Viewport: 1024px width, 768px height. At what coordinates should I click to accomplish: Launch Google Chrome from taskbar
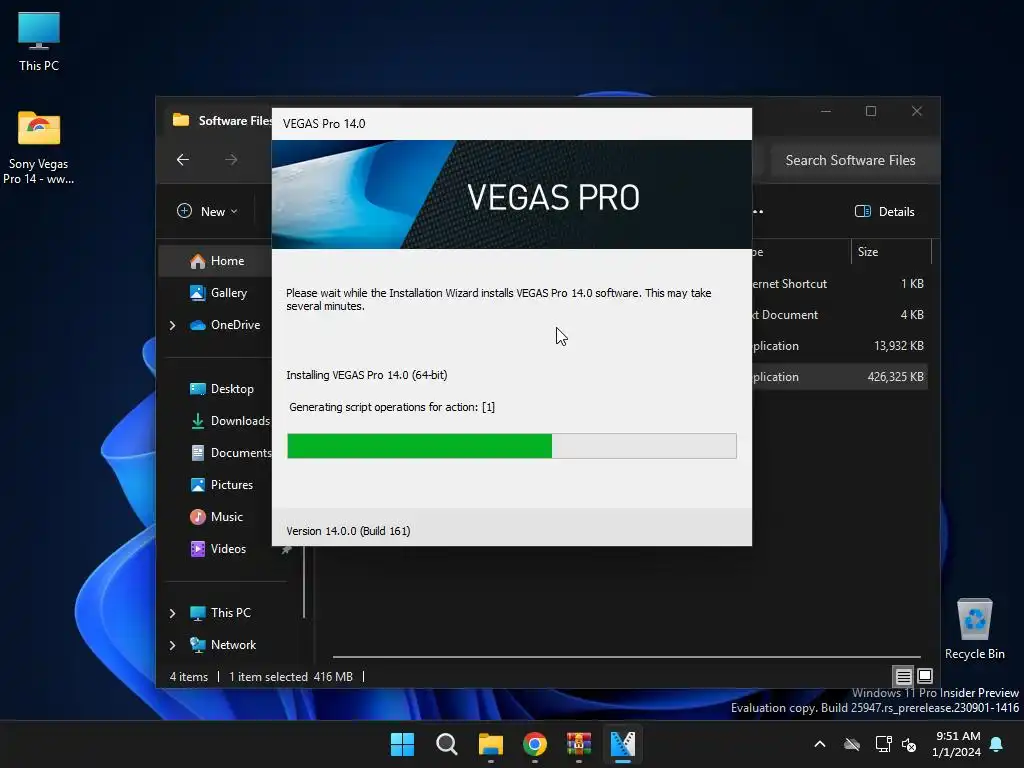(x=535, y=744)
